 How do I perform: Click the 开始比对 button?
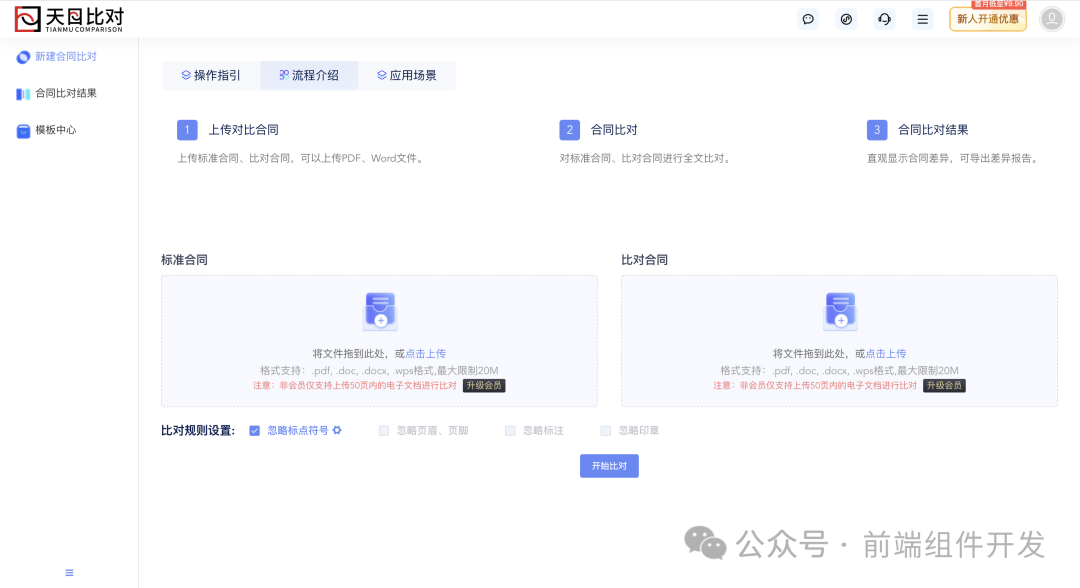tap(609, 466)
